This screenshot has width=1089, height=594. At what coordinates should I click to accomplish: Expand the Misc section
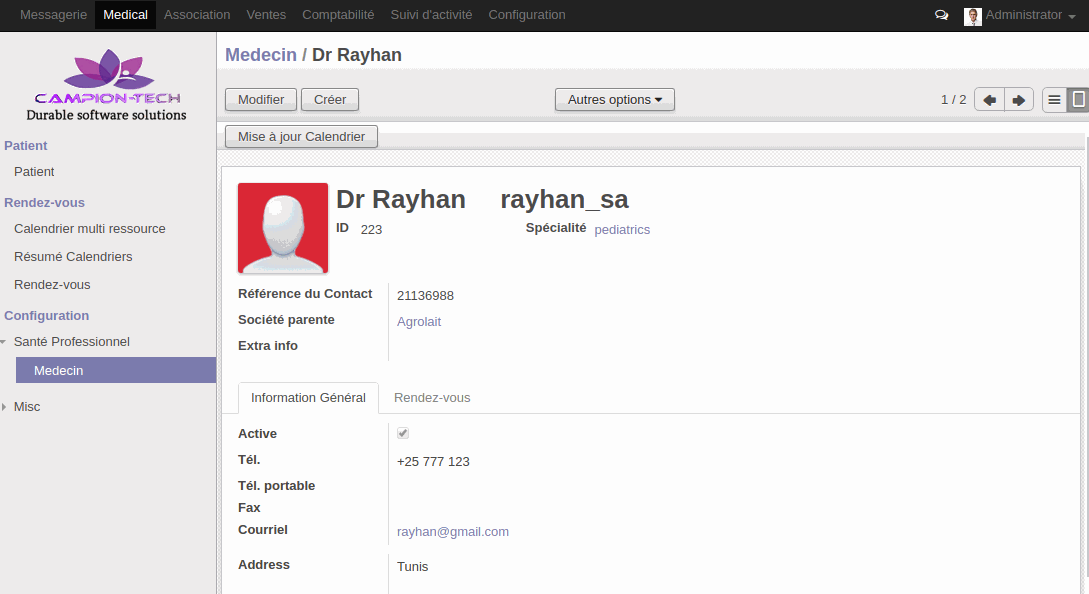pos(3,406)
